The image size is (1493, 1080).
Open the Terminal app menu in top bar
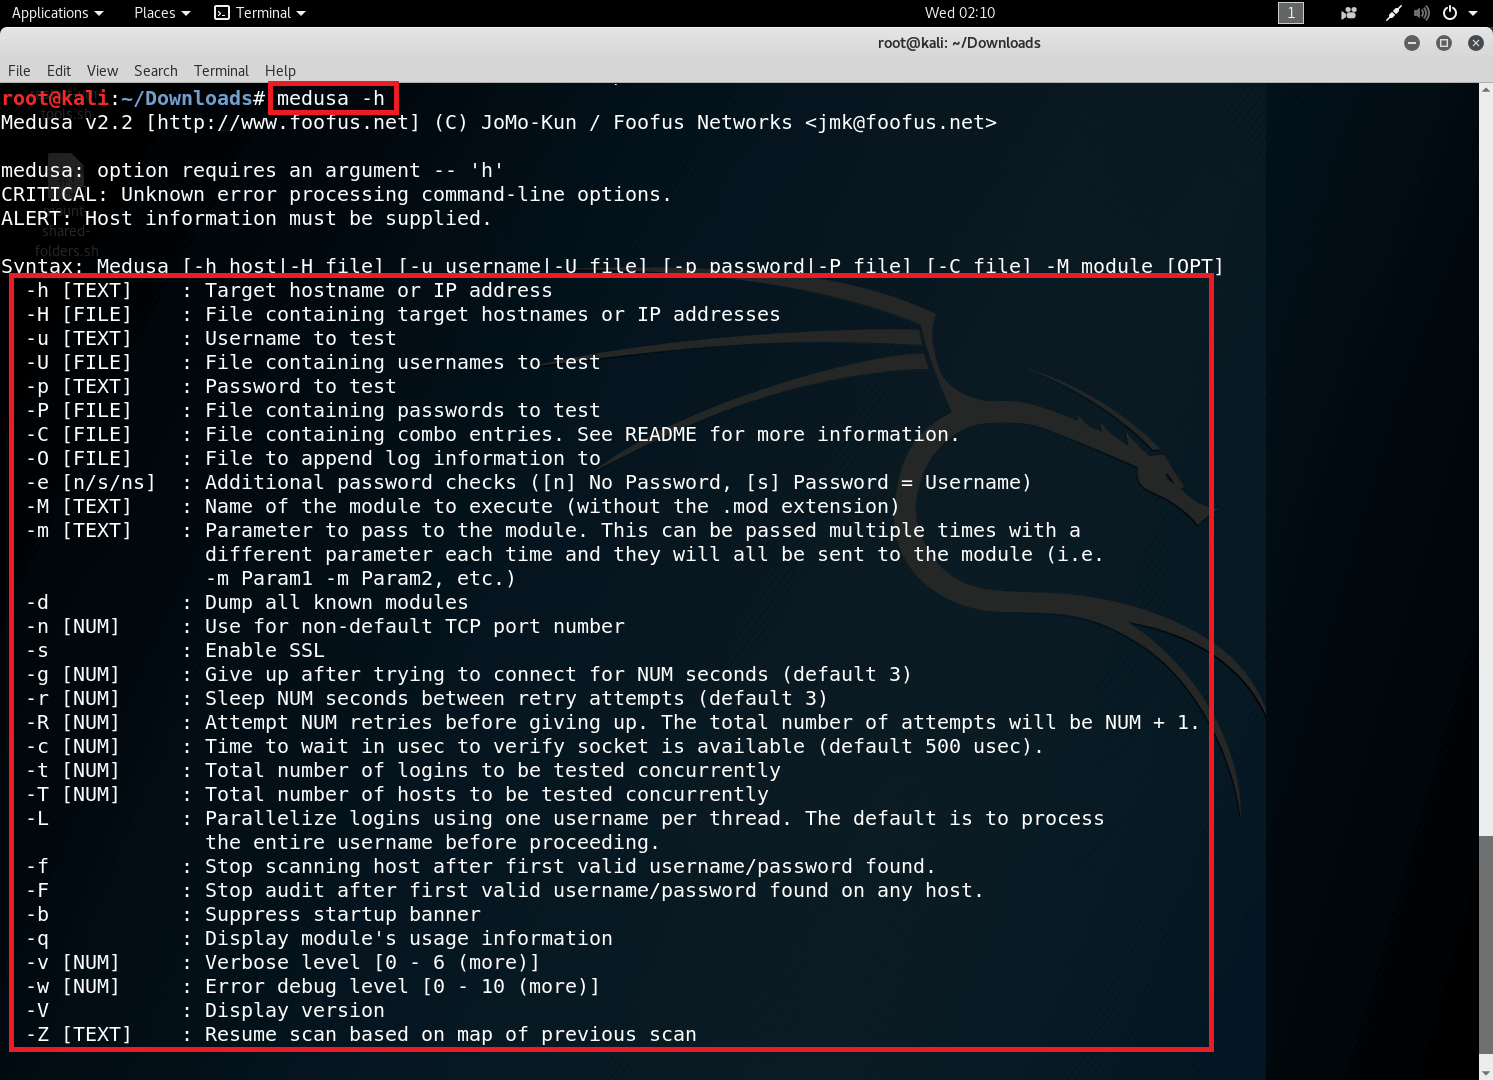pos(260,13)
